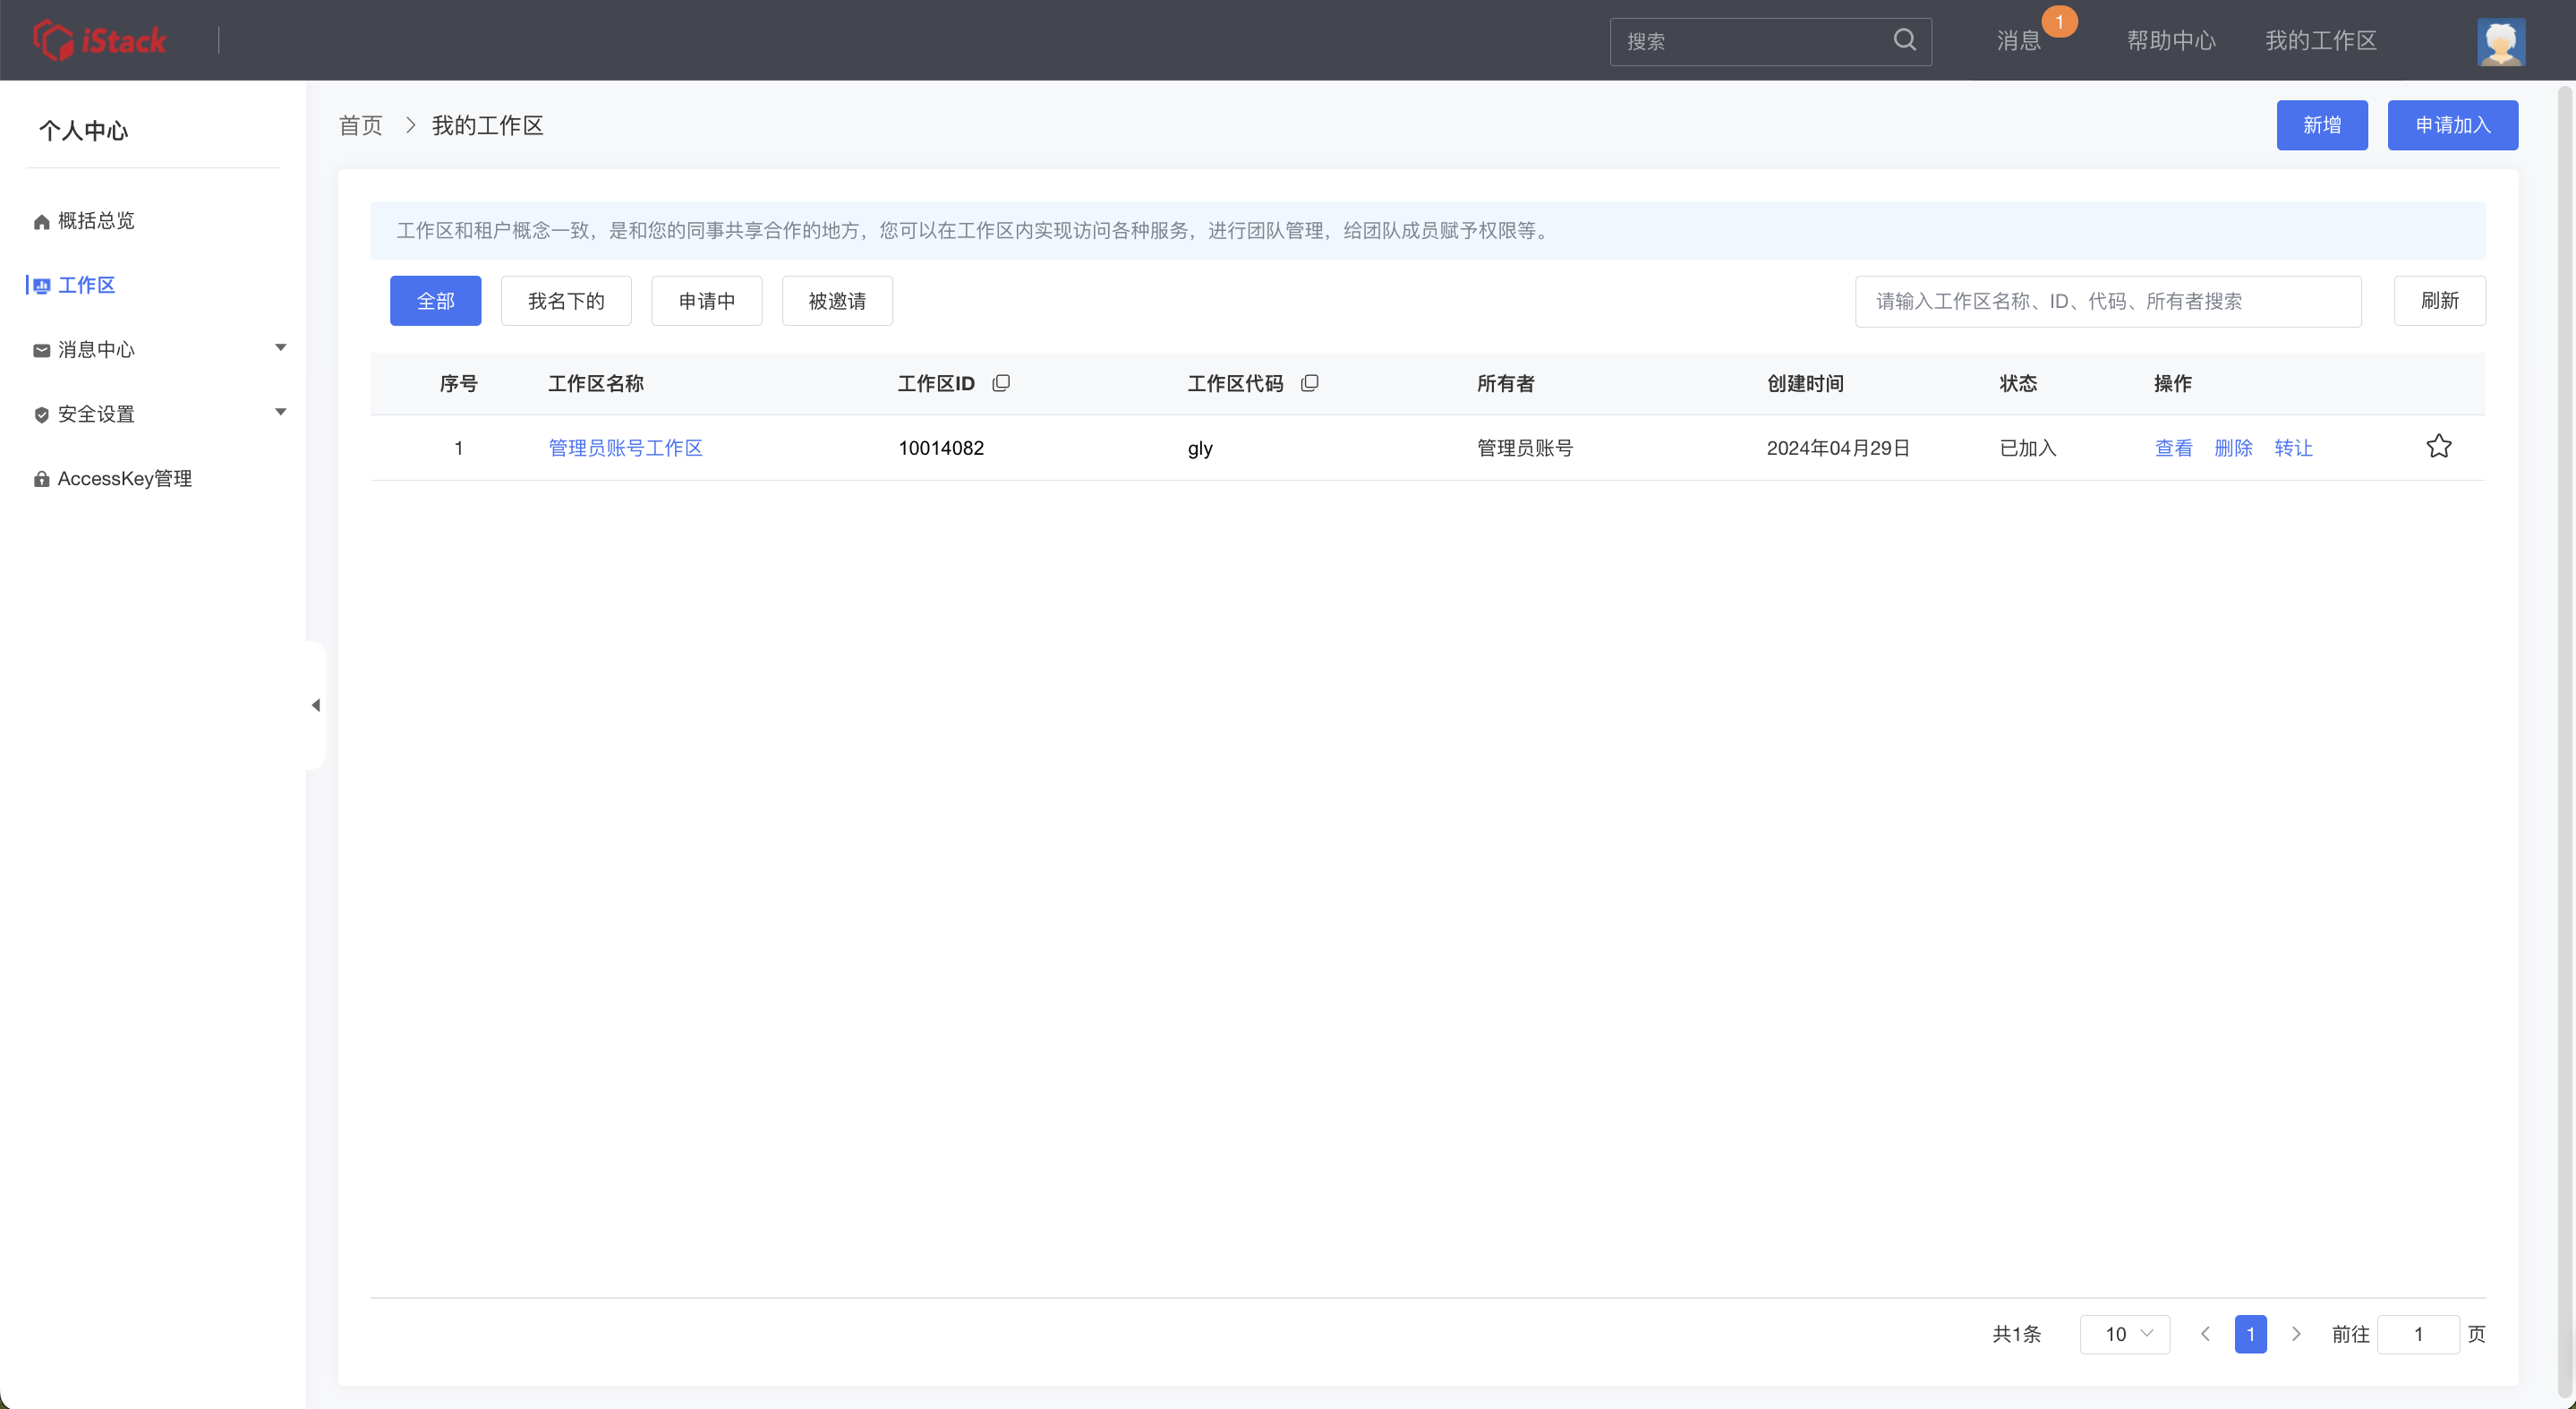Focus the top 搜索 input
Image resolution: width=2576 pixels, height=1409 pixels.
pos(1750,41)
